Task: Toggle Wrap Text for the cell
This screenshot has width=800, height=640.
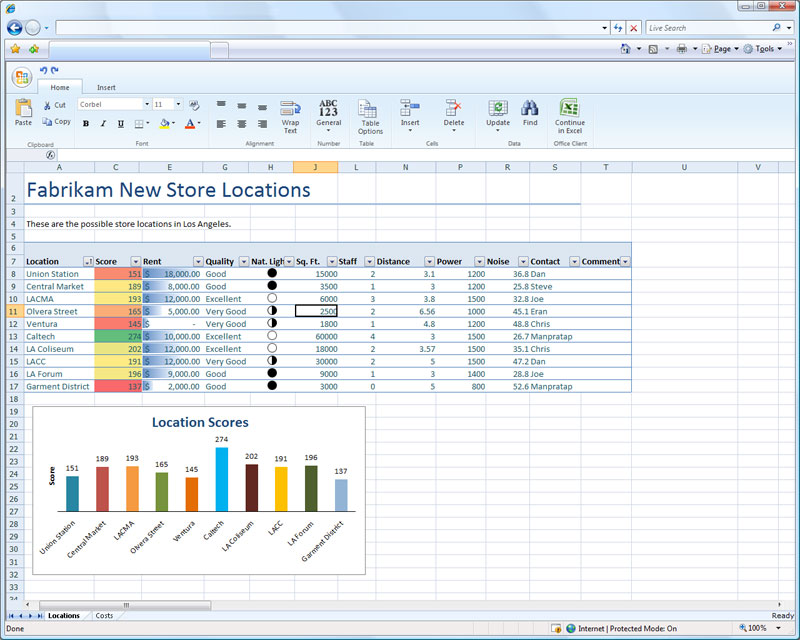Action: [290, 115]
